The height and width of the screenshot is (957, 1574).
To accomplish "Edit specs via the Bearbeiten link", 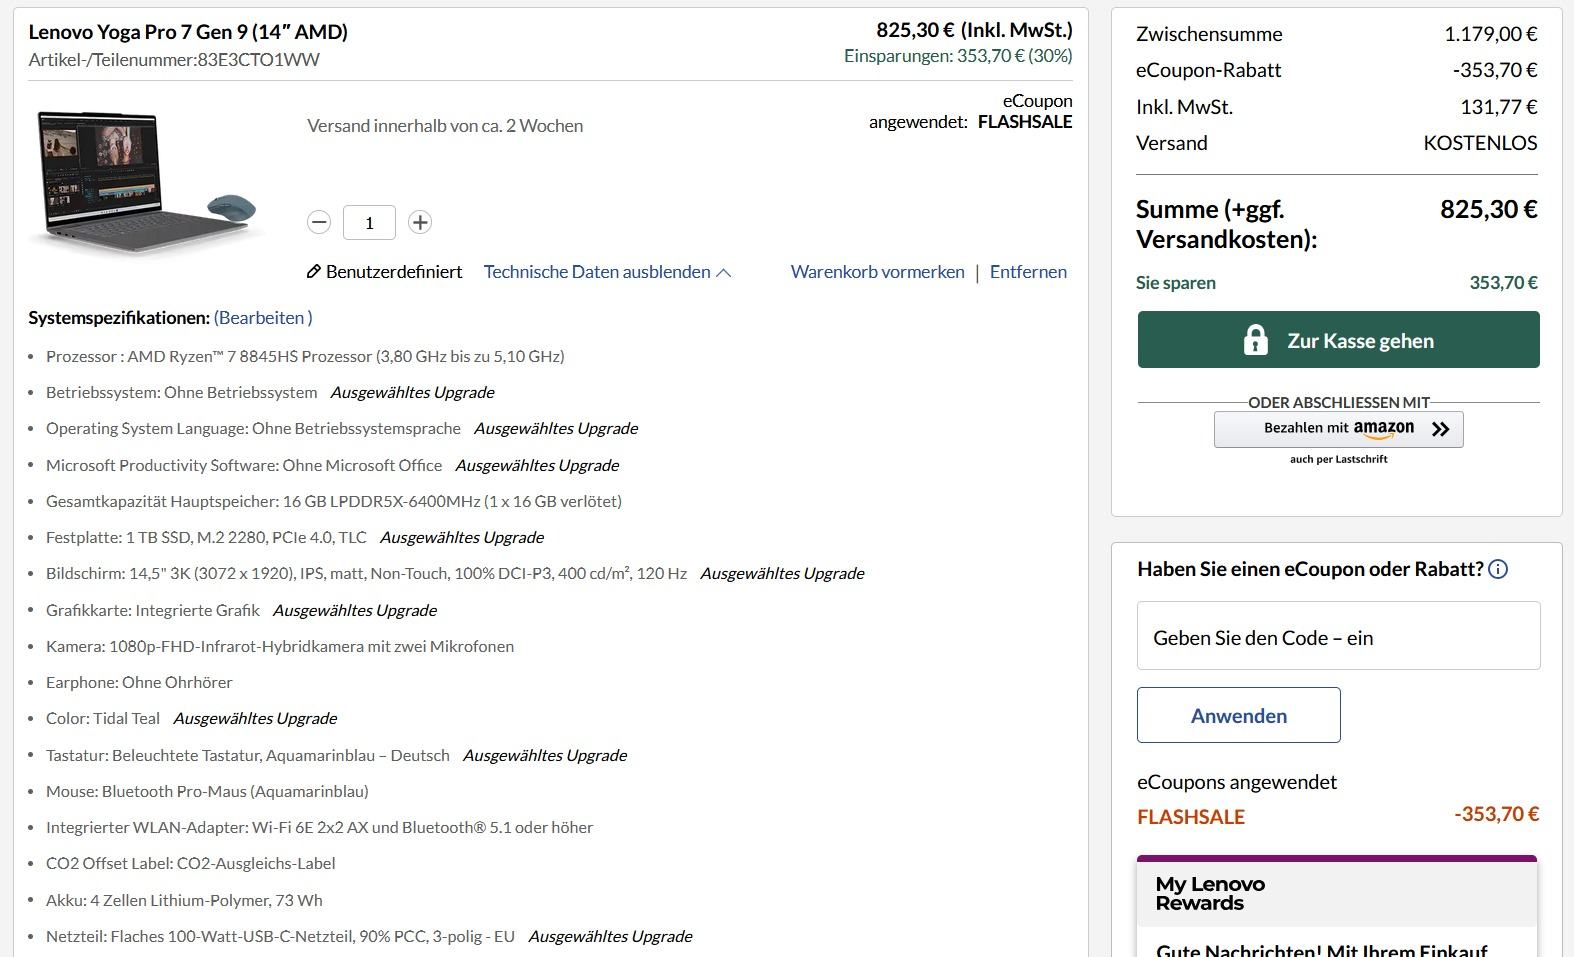I will click(x=262, y=318).
